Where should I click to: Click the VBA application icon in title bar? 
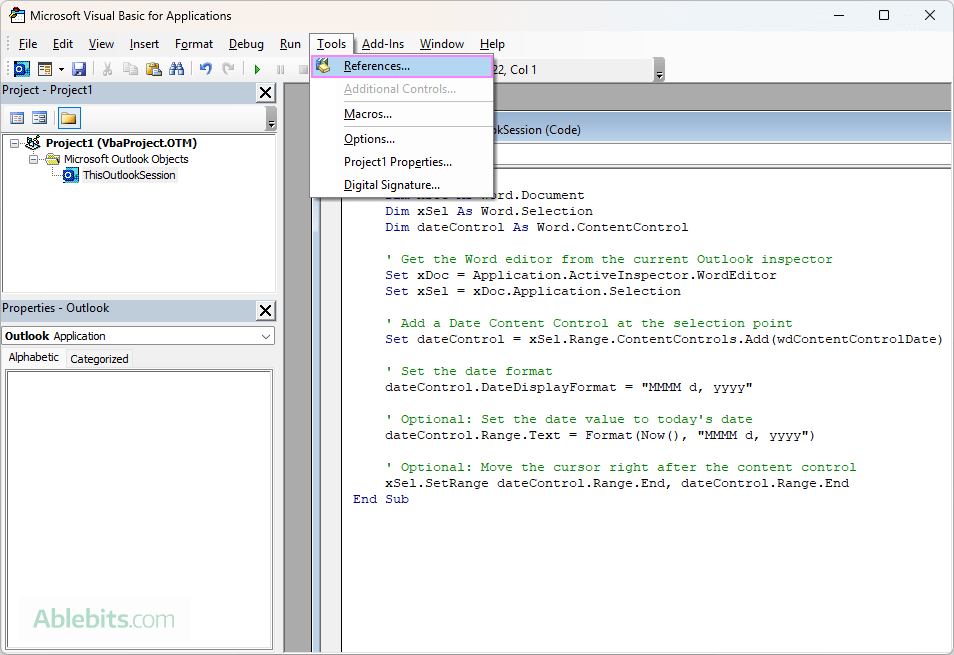pos(16,15)
